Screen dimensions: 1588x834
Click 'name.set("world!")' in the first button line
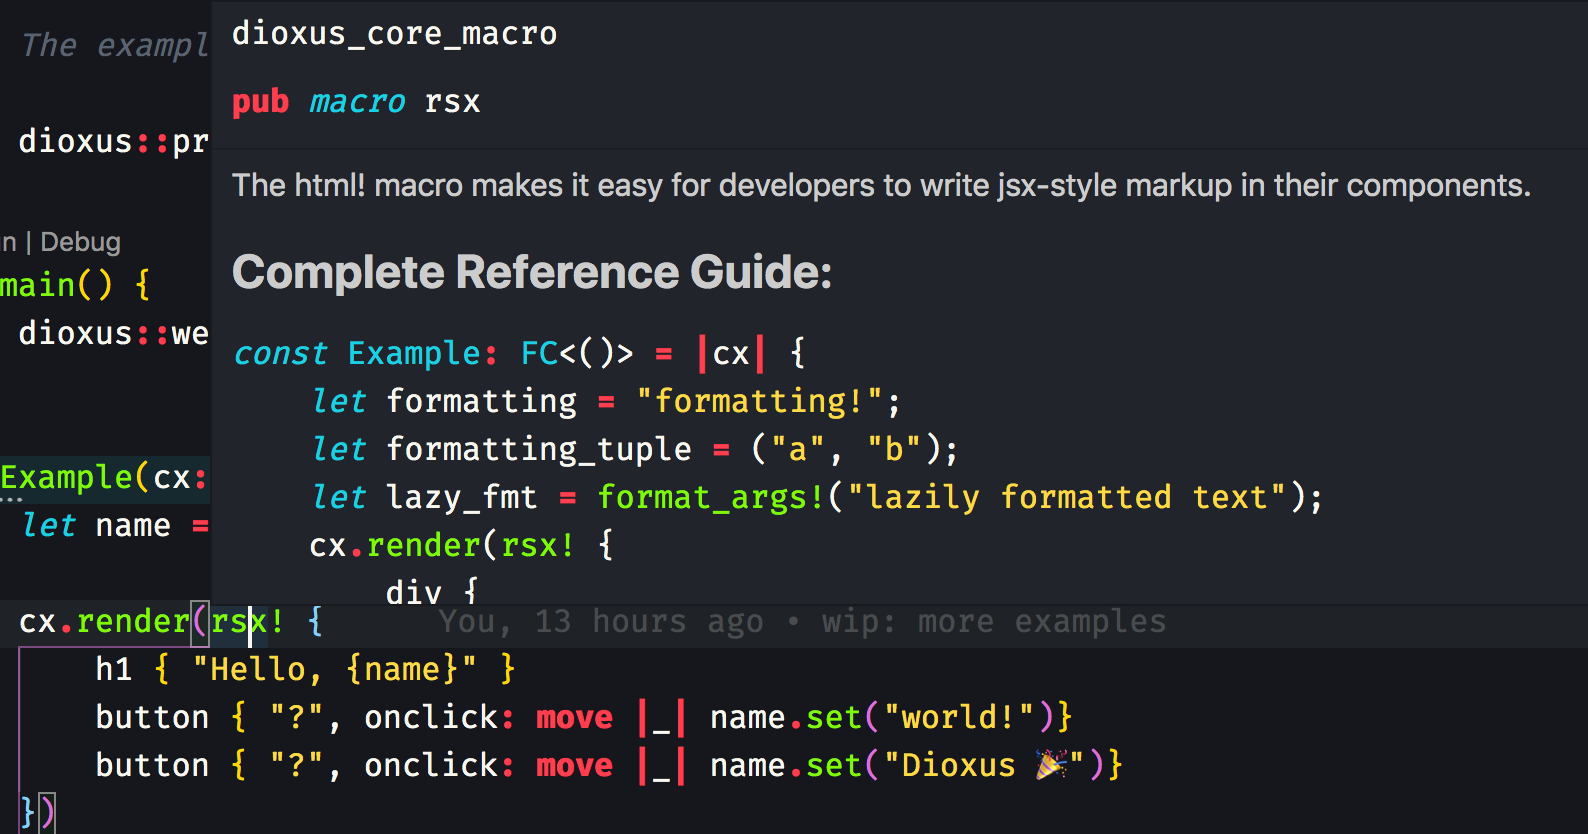tap(881, 717)
